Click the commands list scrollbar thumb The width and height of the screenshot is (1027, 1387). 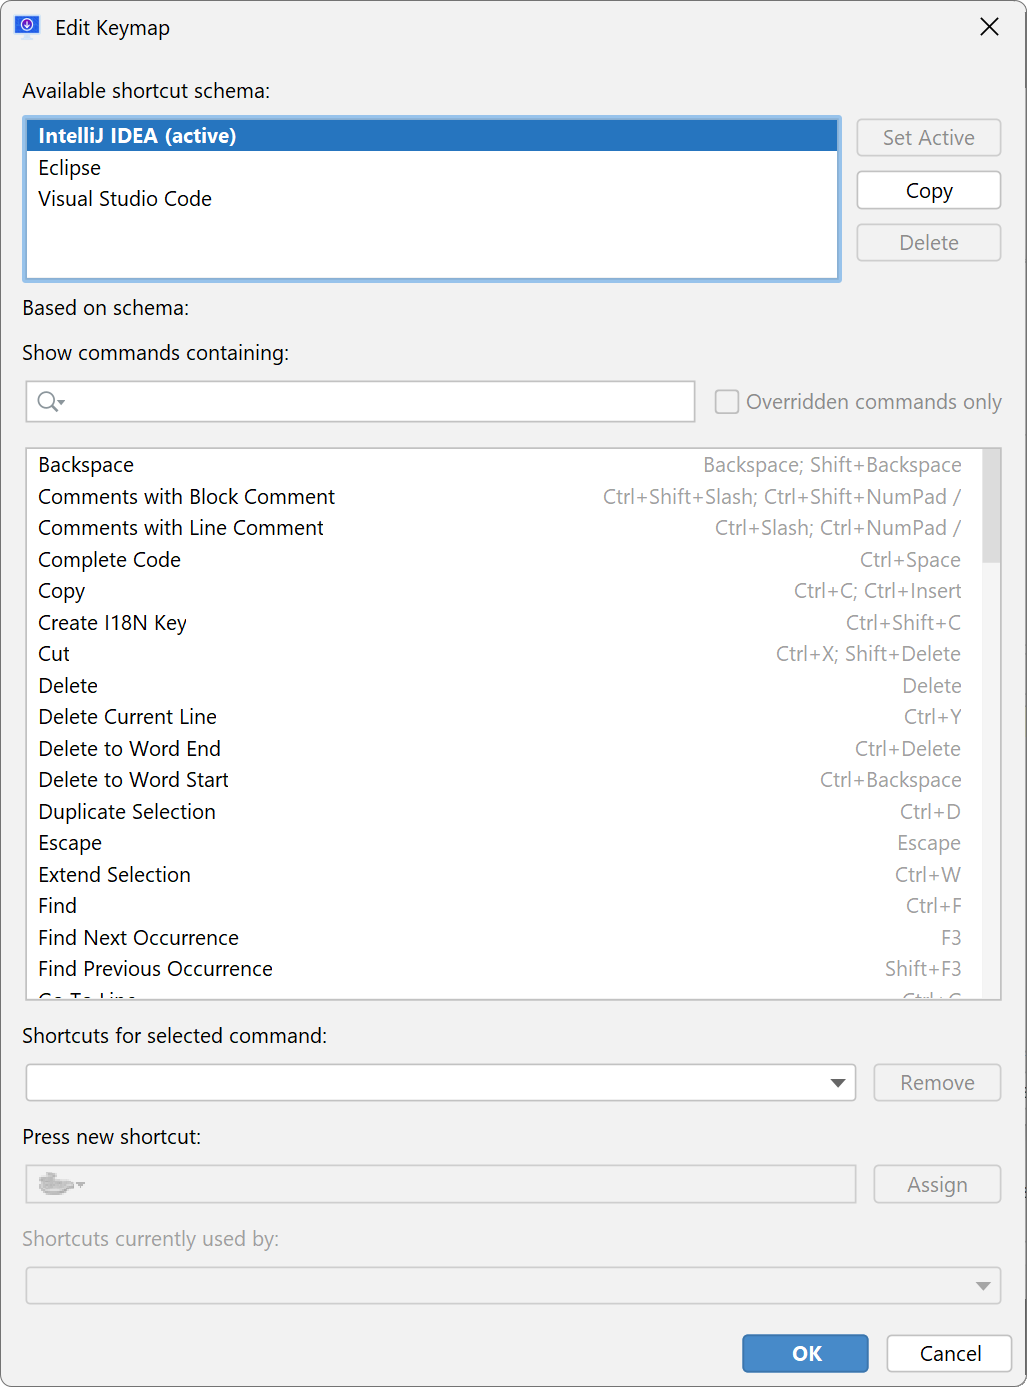point(991,506)
